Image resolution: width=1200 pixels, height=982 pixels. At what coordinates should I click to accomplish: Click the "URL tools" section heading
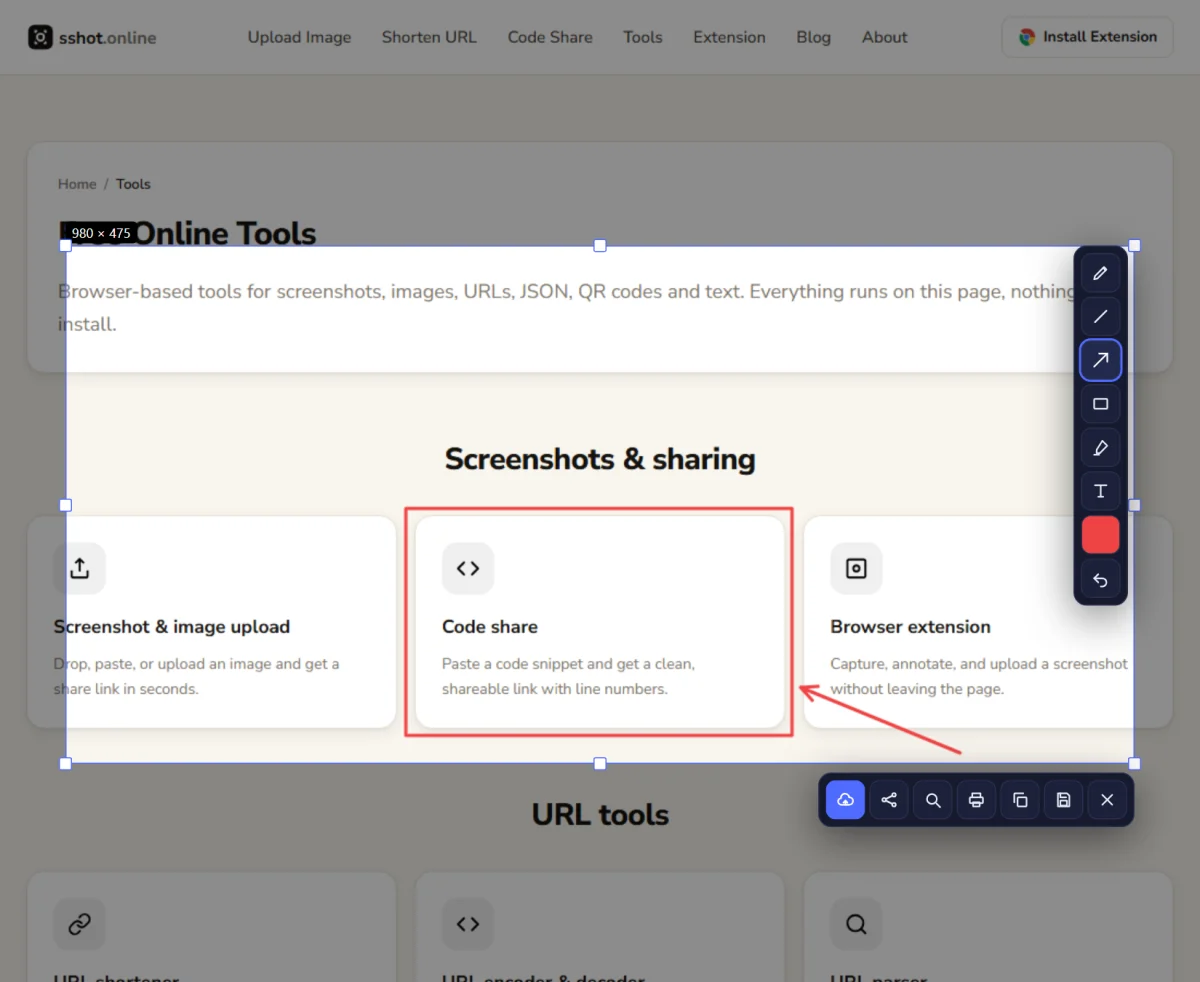600,814
